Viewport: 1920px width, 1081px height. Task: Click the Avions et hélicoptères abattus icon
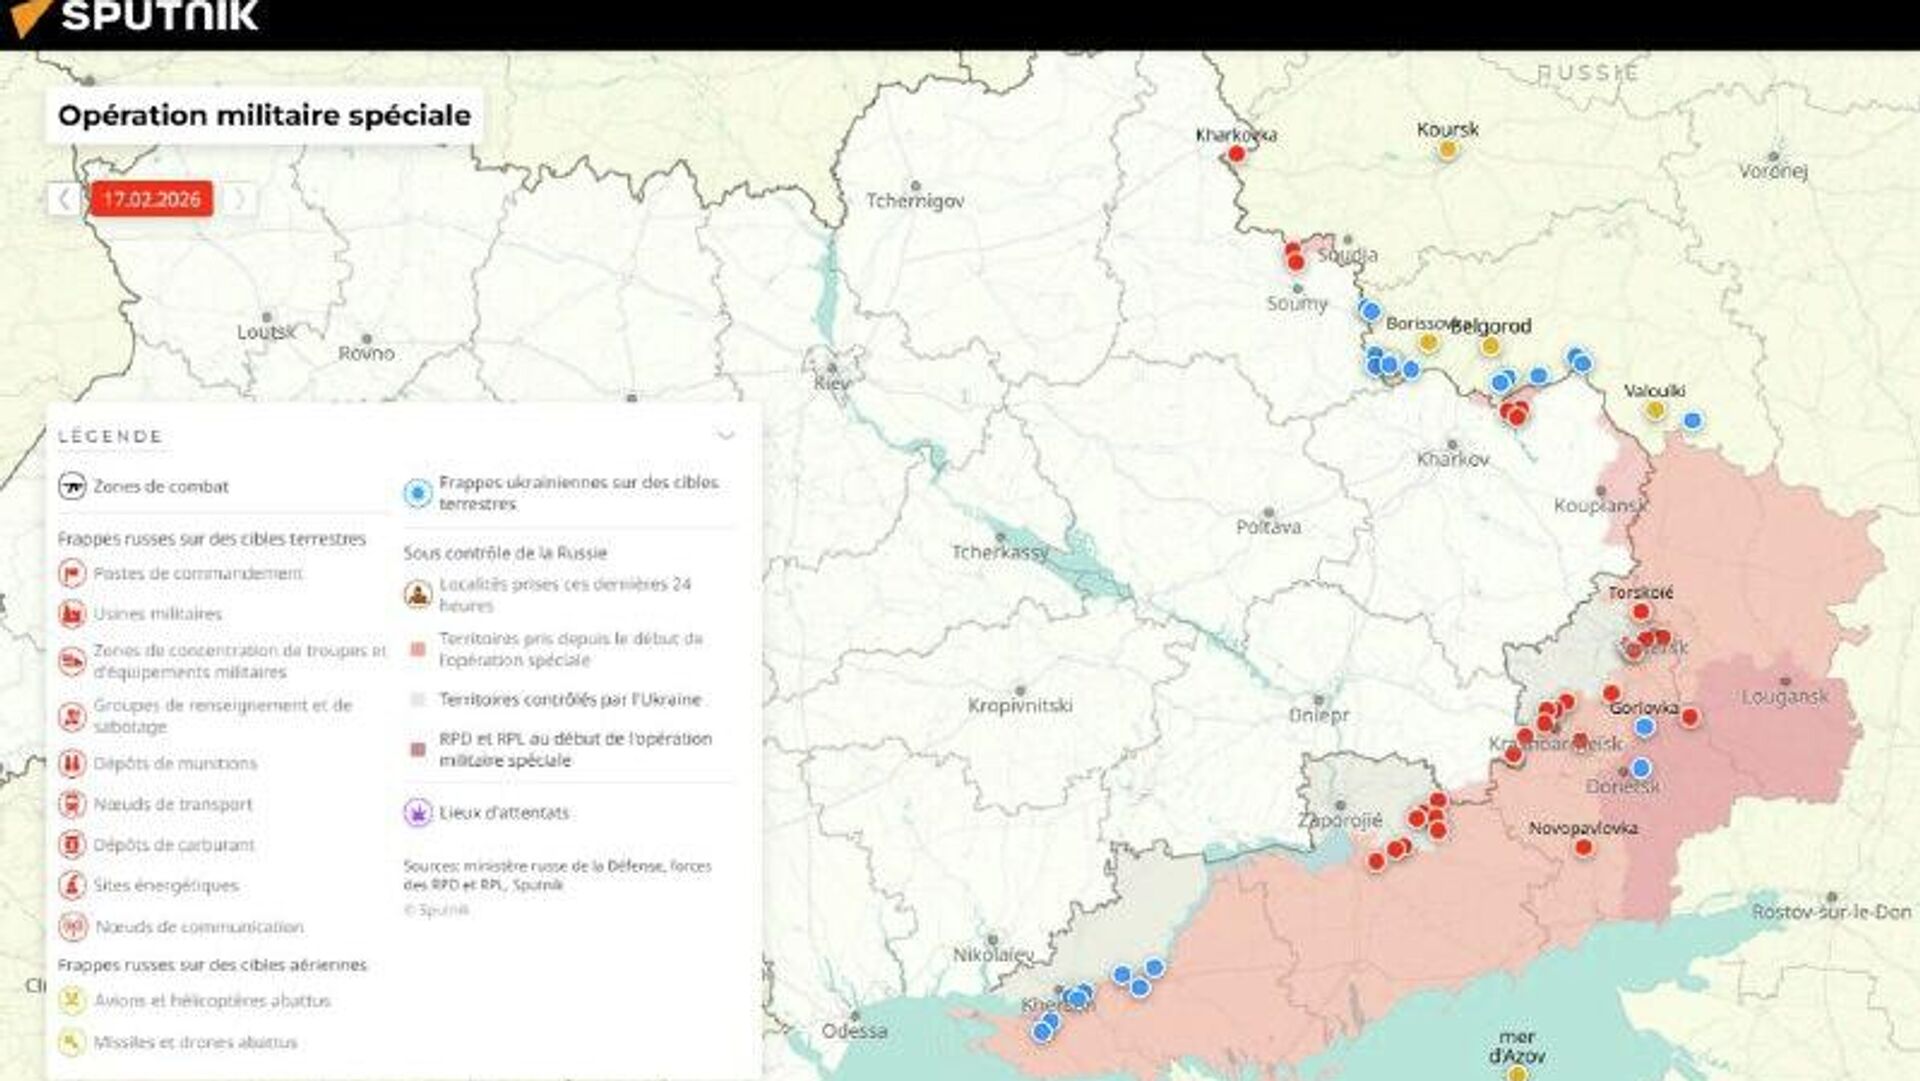tap(72, 1000)
